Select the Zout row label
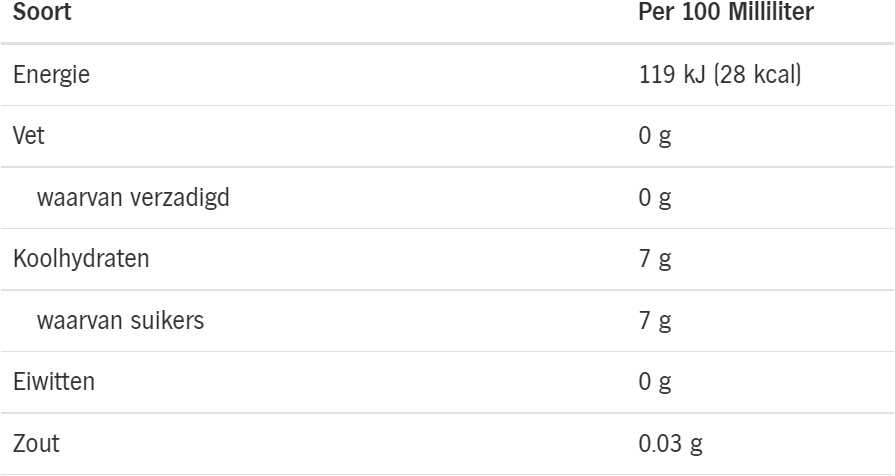The width and height of the screenshot is (895, 476). pos(36,443)
